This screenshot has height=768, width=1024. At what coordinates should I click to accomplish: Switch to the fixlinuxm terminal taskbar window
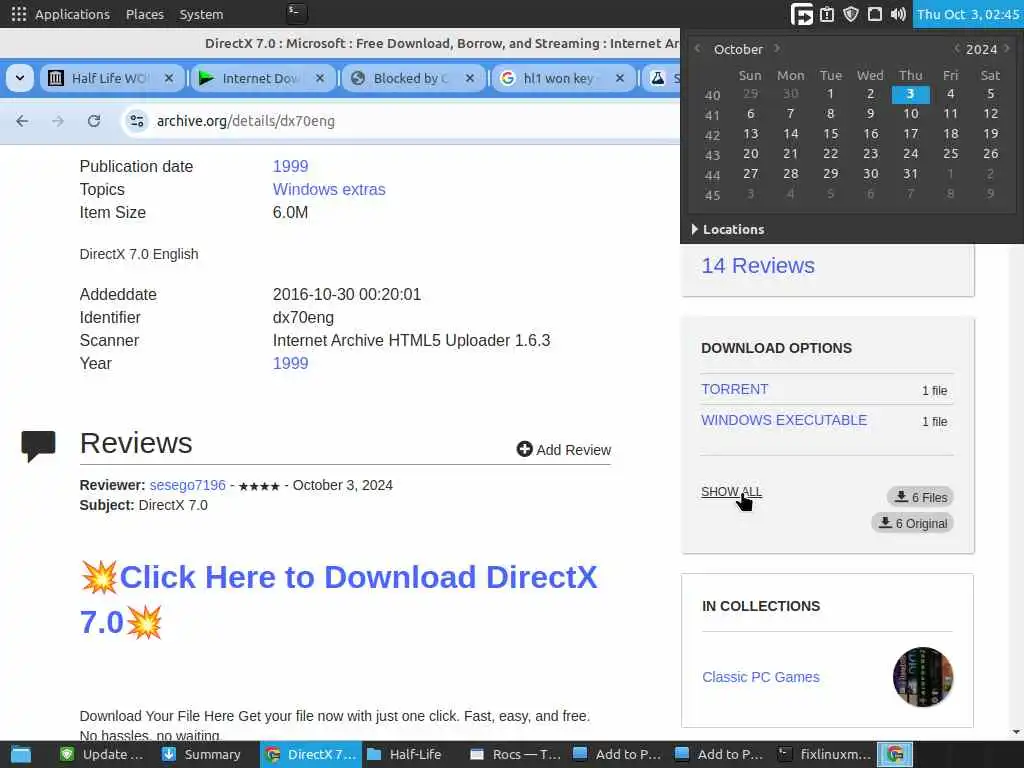[x=825, y=755]
